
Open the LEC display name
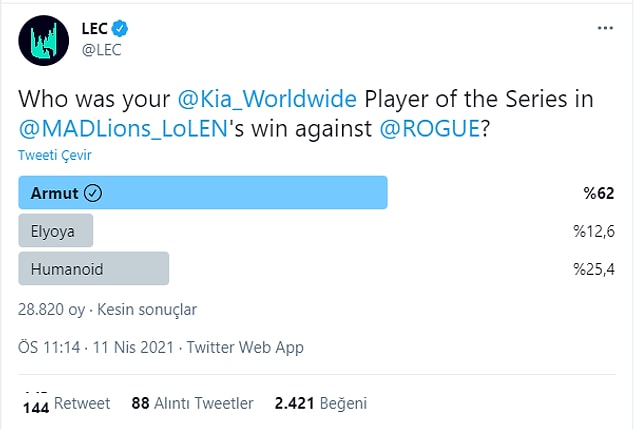[x=94, y=28]
